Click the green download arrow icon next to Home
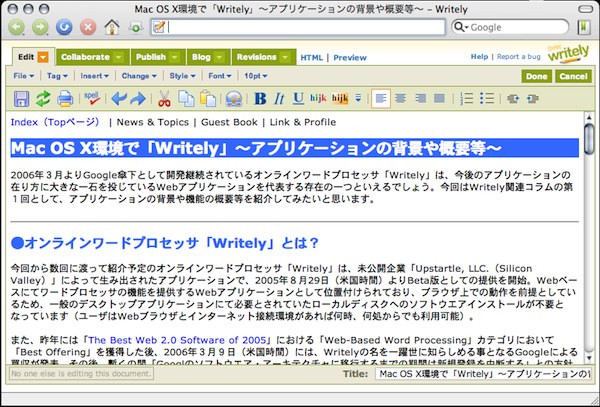The image size is (600, 407). tap(135, 27)
